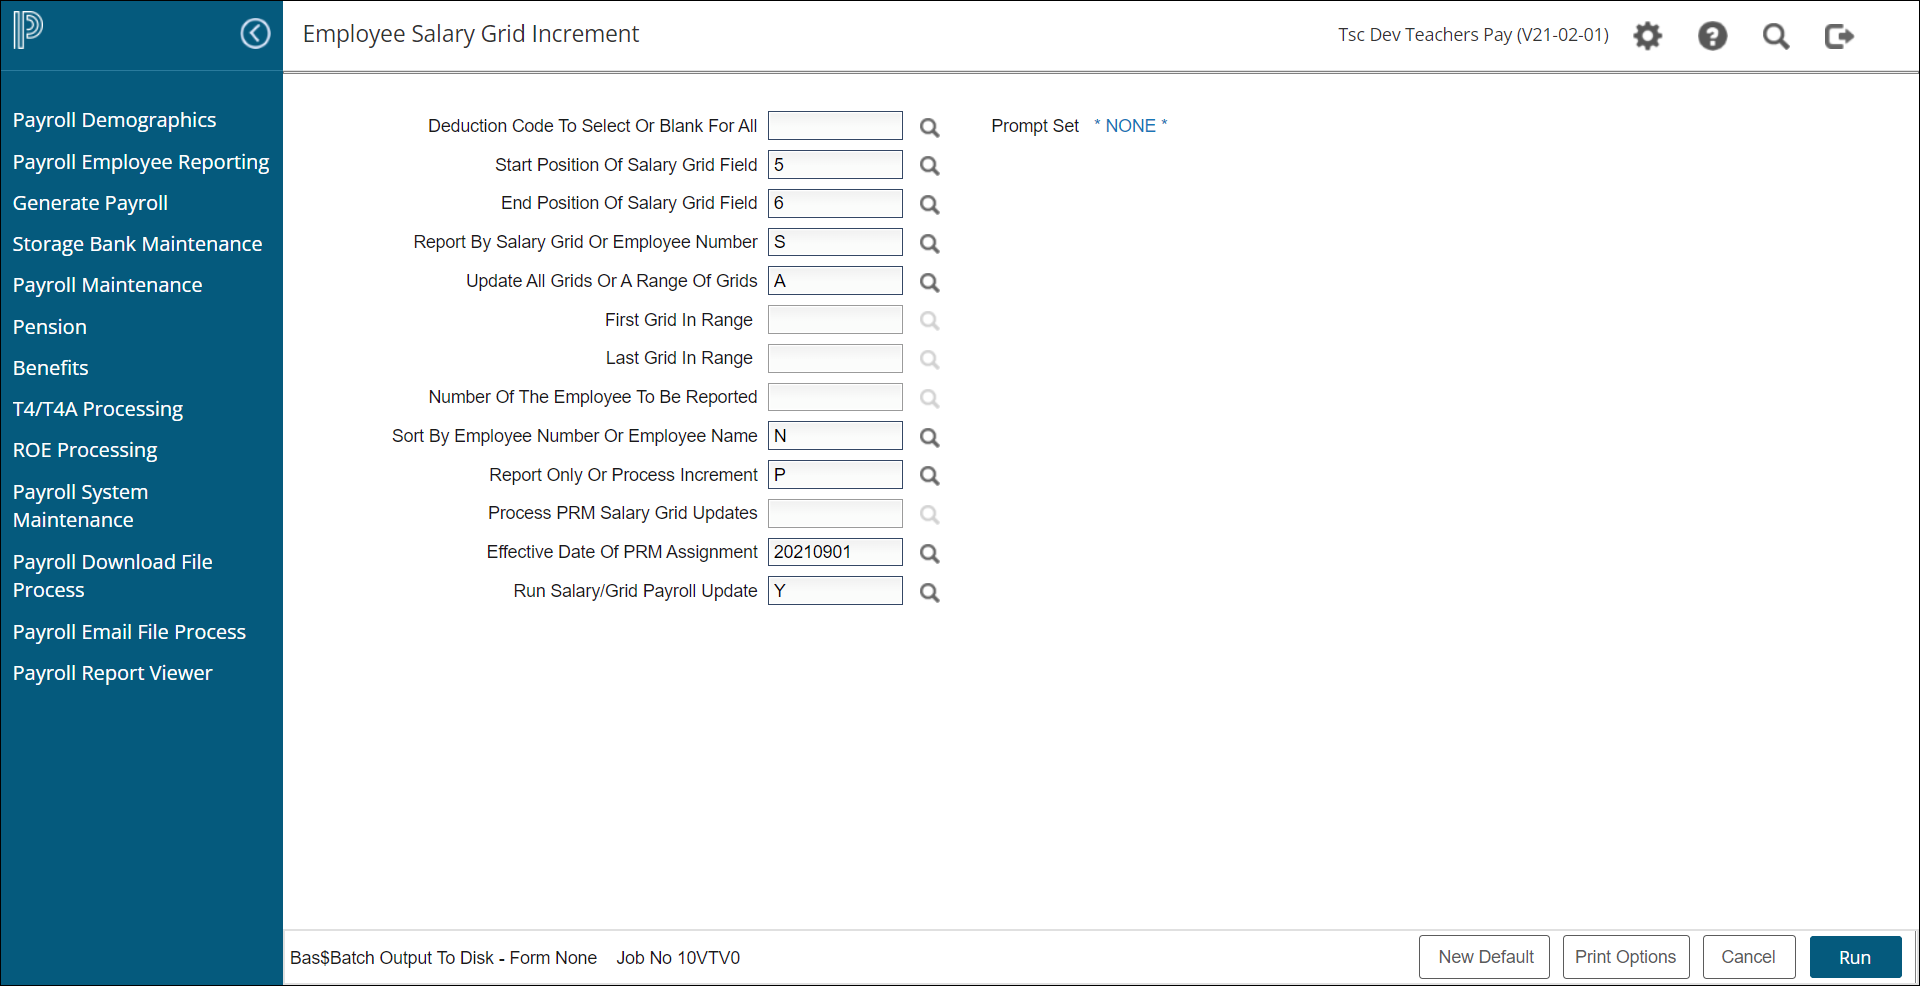Screen dimensions: 1920x986
Task: Collapse the sidebar with the back arrow icon
Action: click(255, 34)
